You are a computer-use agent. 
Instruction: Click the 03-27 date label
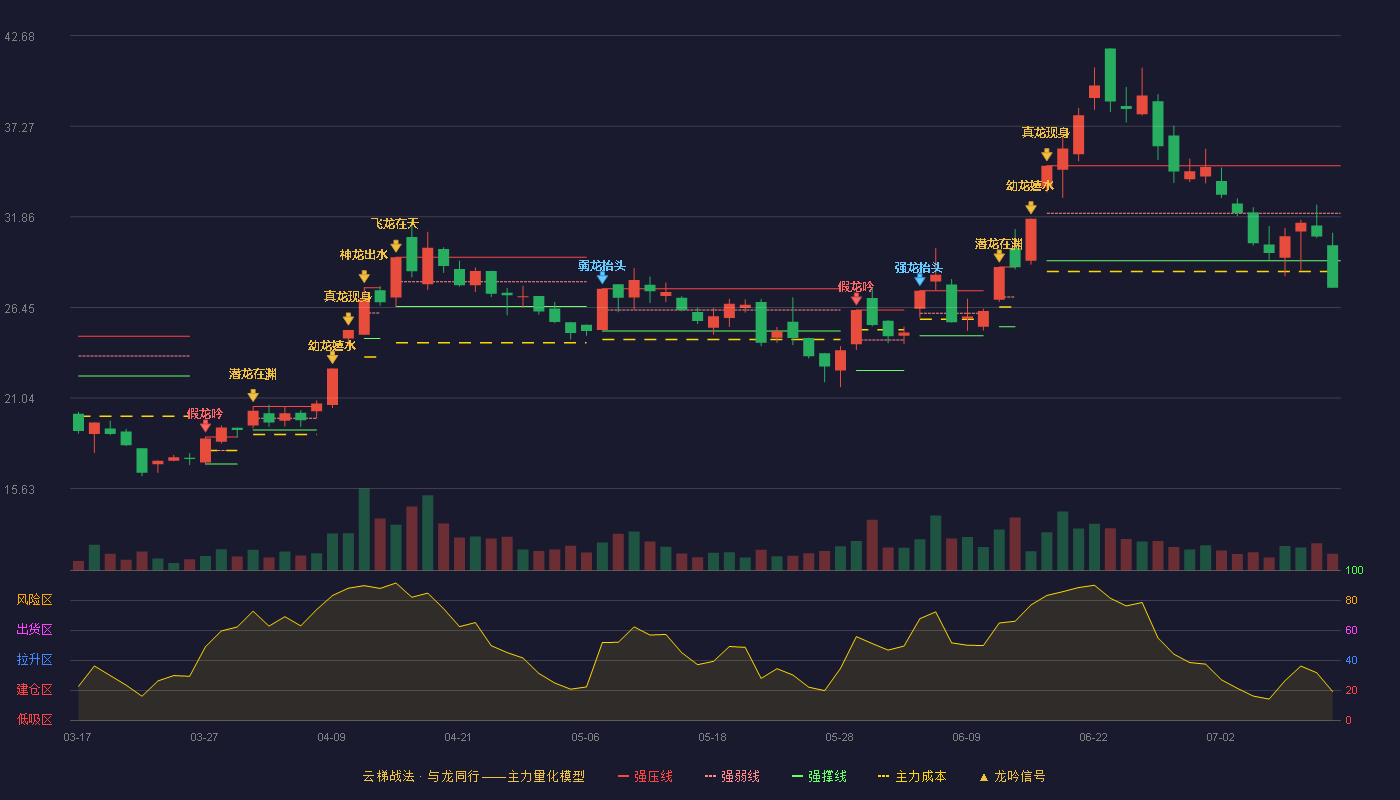(x=204, y=737)
